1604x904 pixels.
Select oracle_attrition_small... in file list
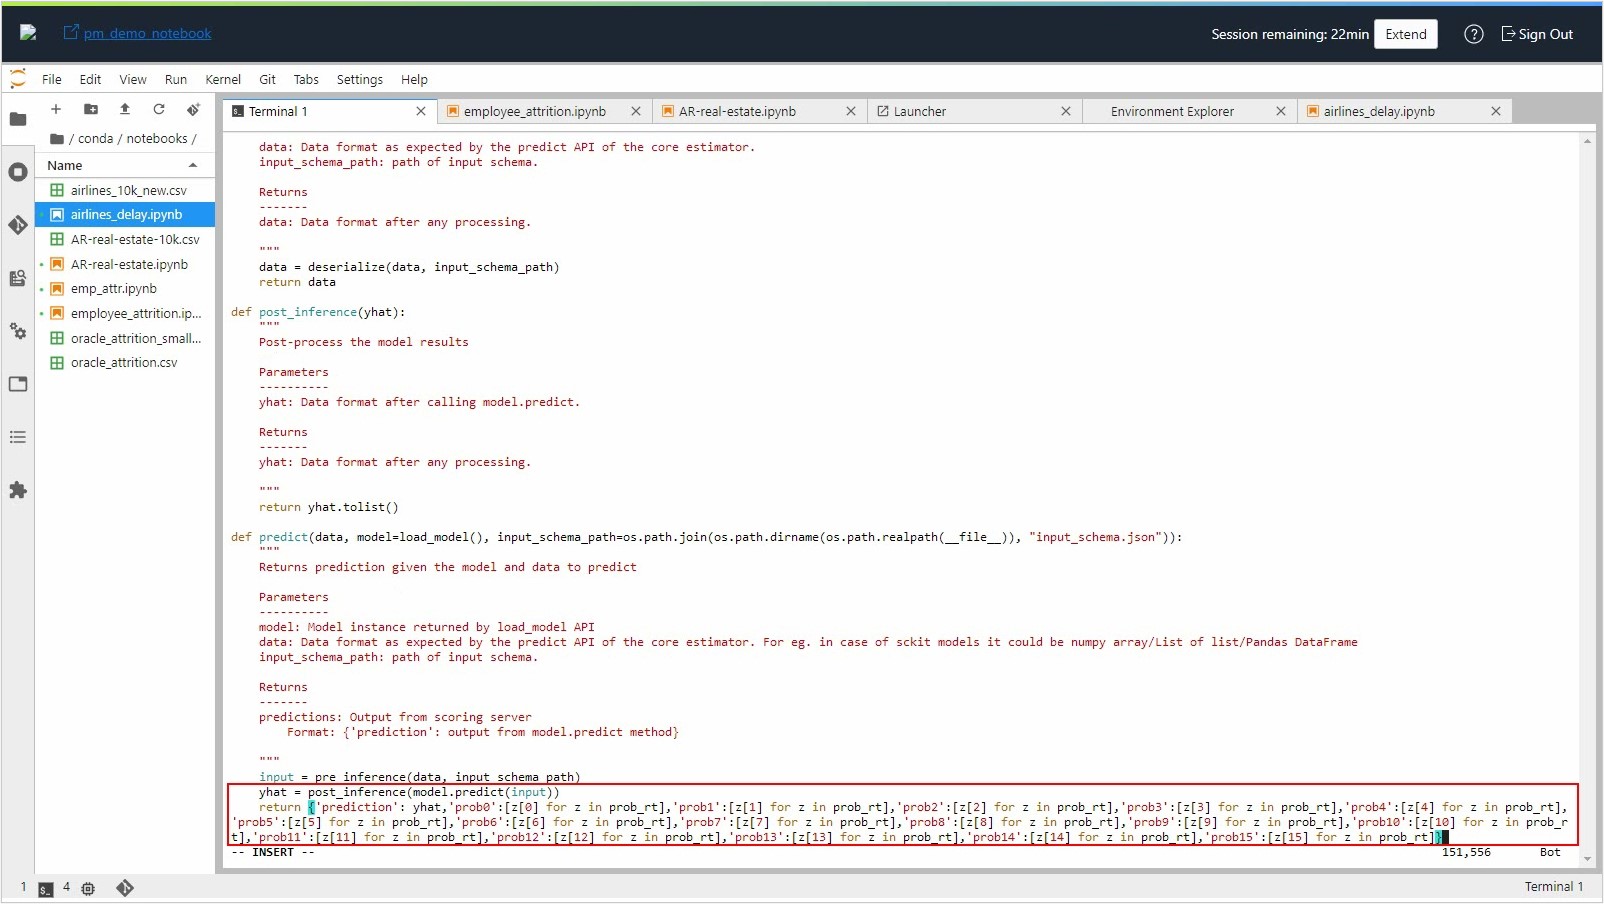click(125, 338)
